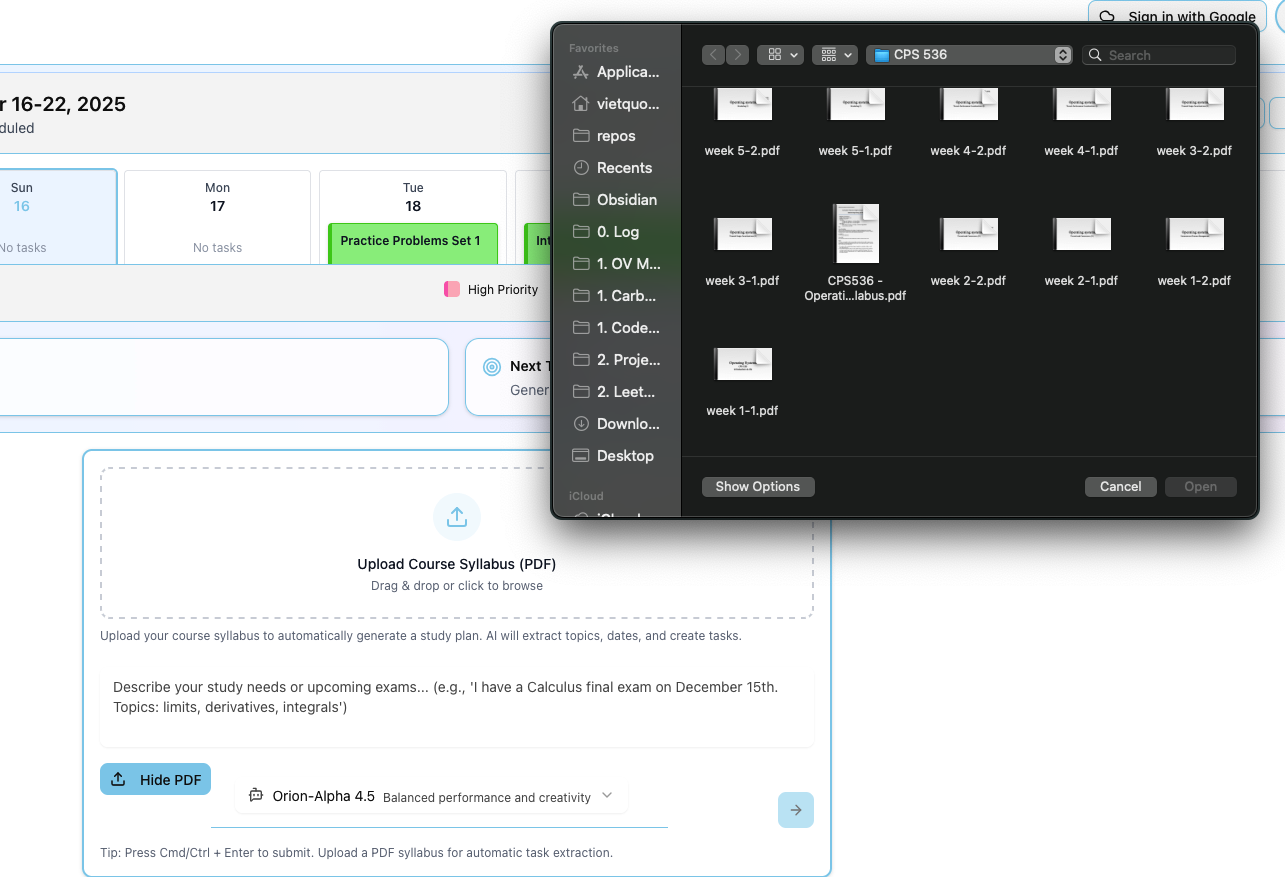Select week 1-1.pdf file
This screenshot has height=877, width=1285.
tap(742, 382)
